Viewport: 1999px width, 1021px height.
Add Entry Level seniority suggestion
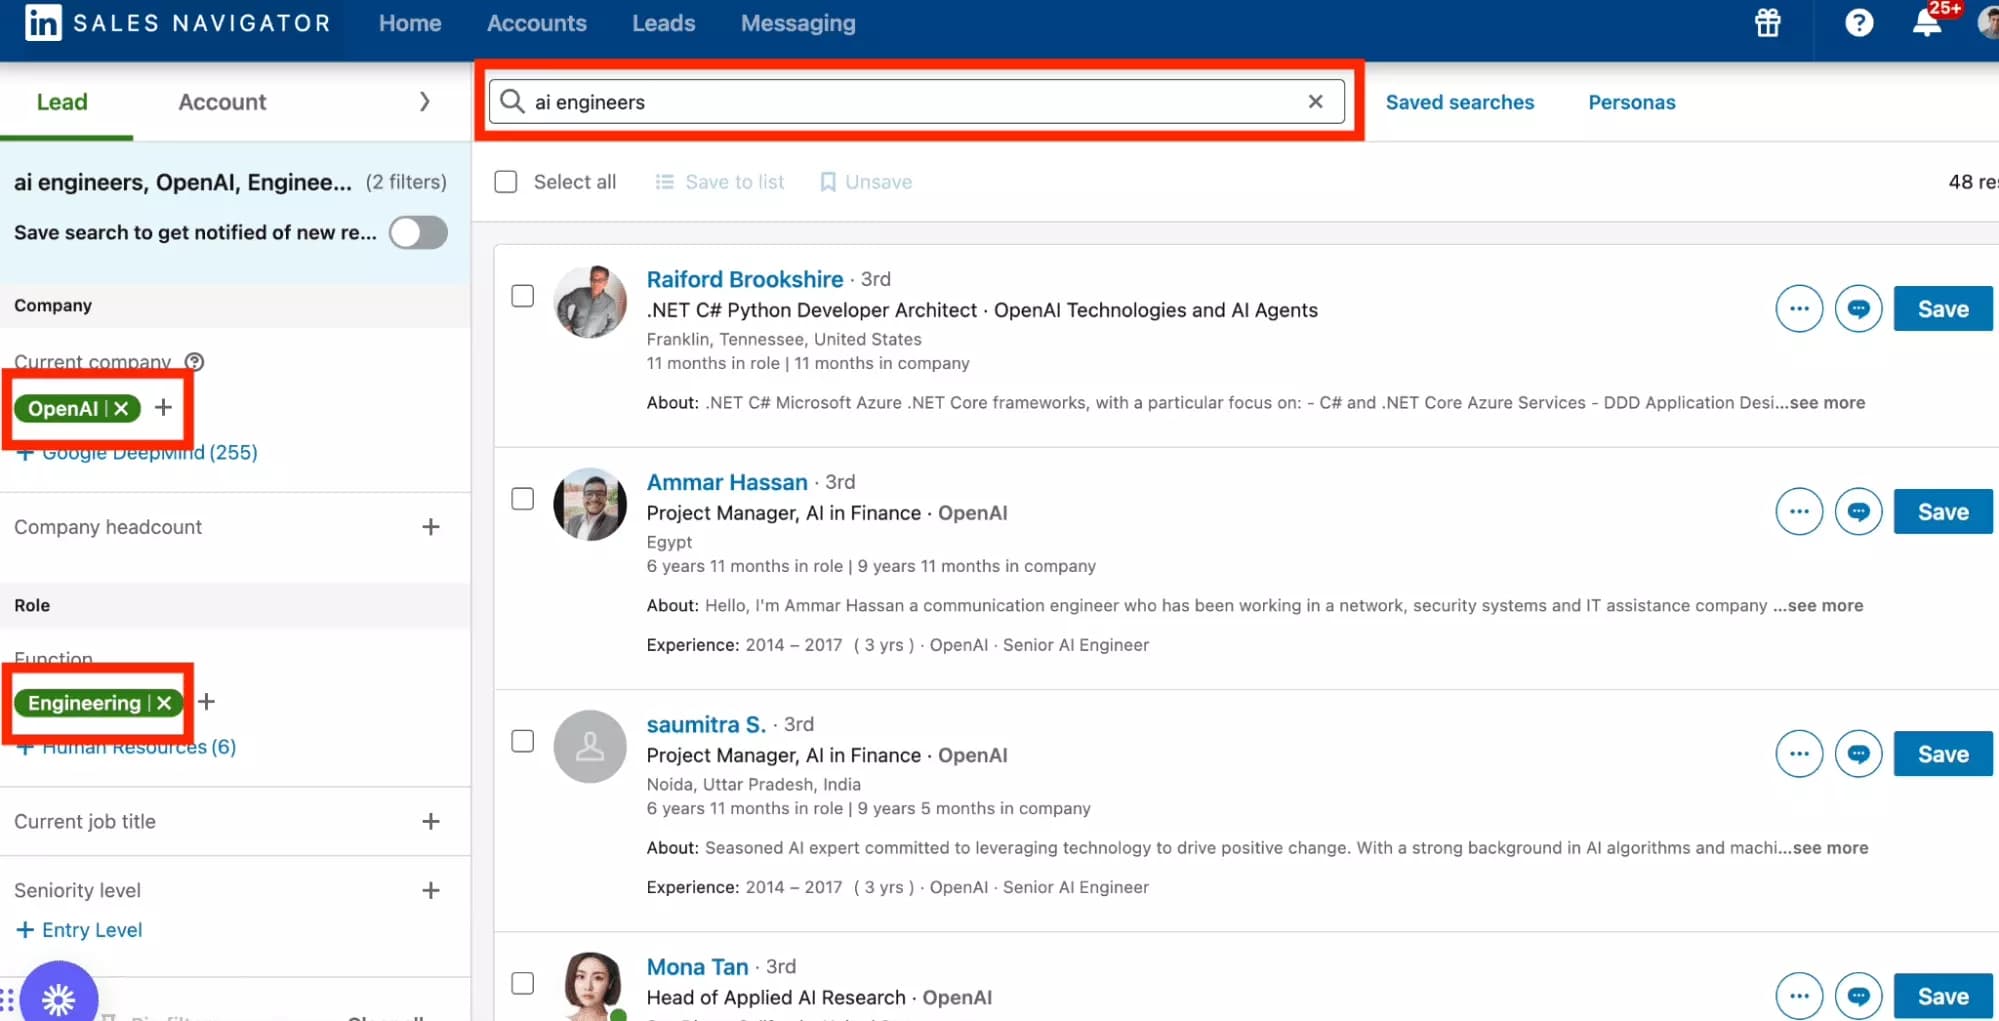point(79,930)
